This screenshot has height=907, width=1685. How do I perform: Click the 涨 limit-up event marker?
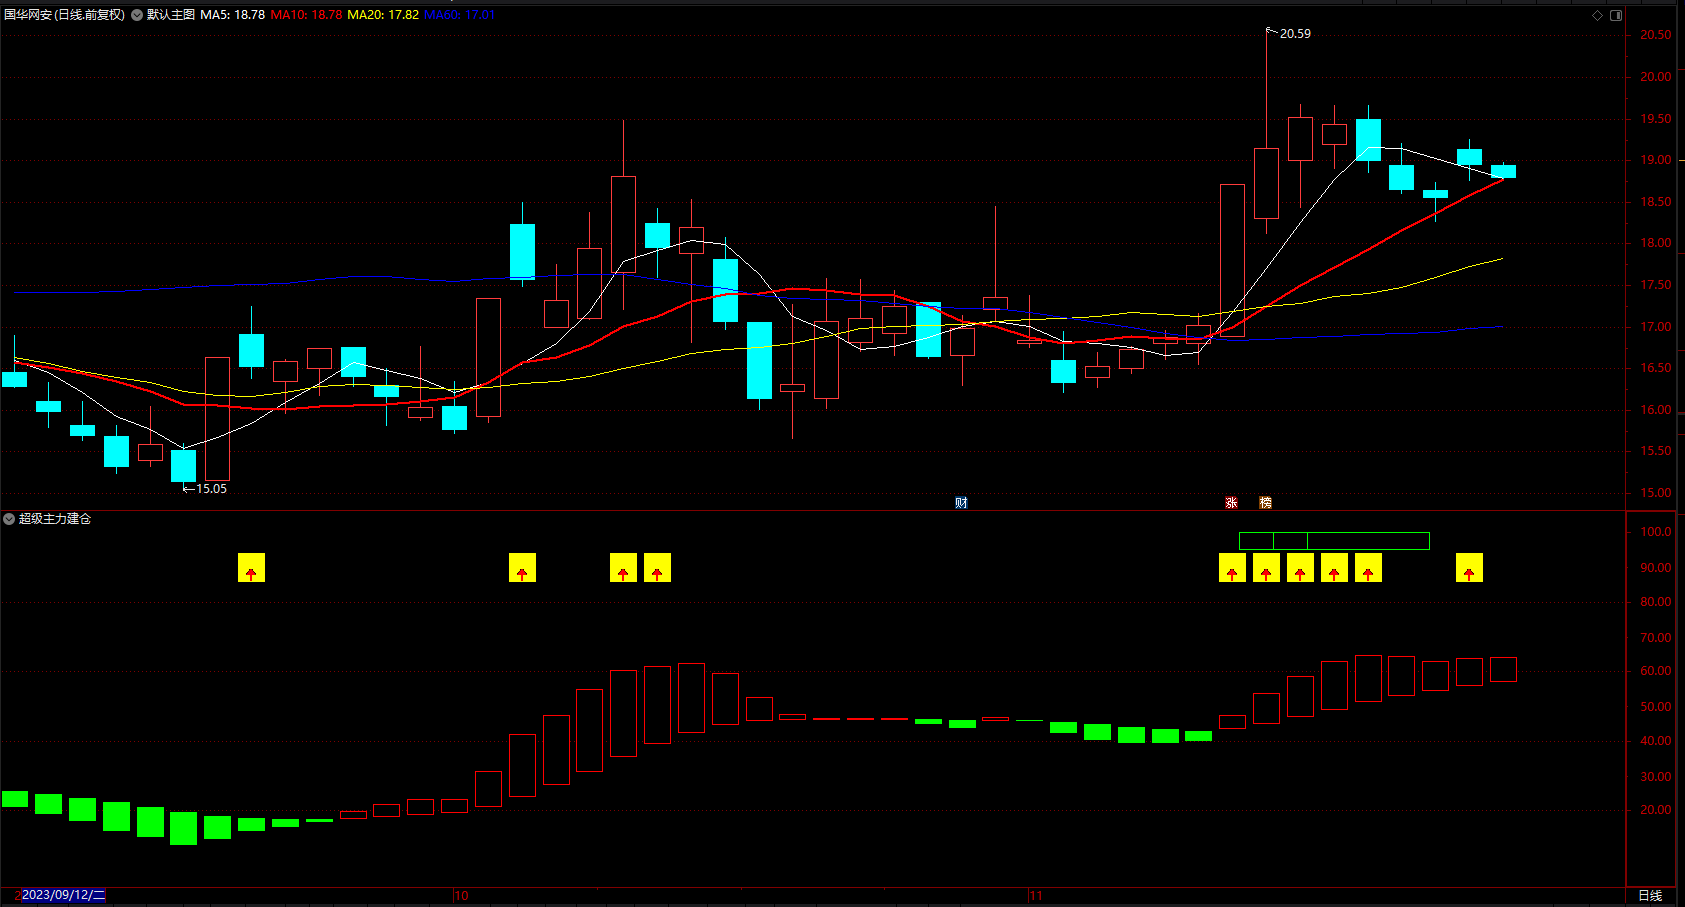1231,503
